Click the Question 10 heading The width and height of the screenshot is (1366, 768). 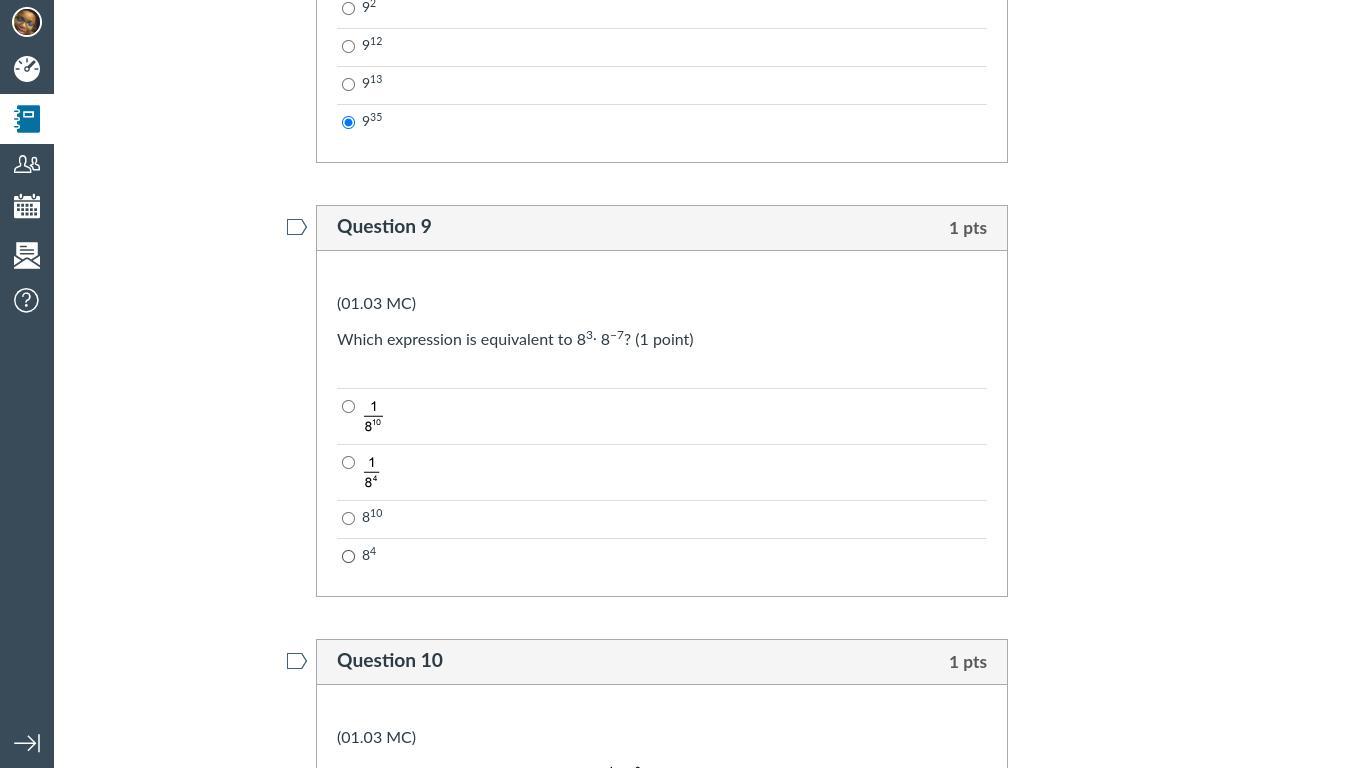point(390,661)
